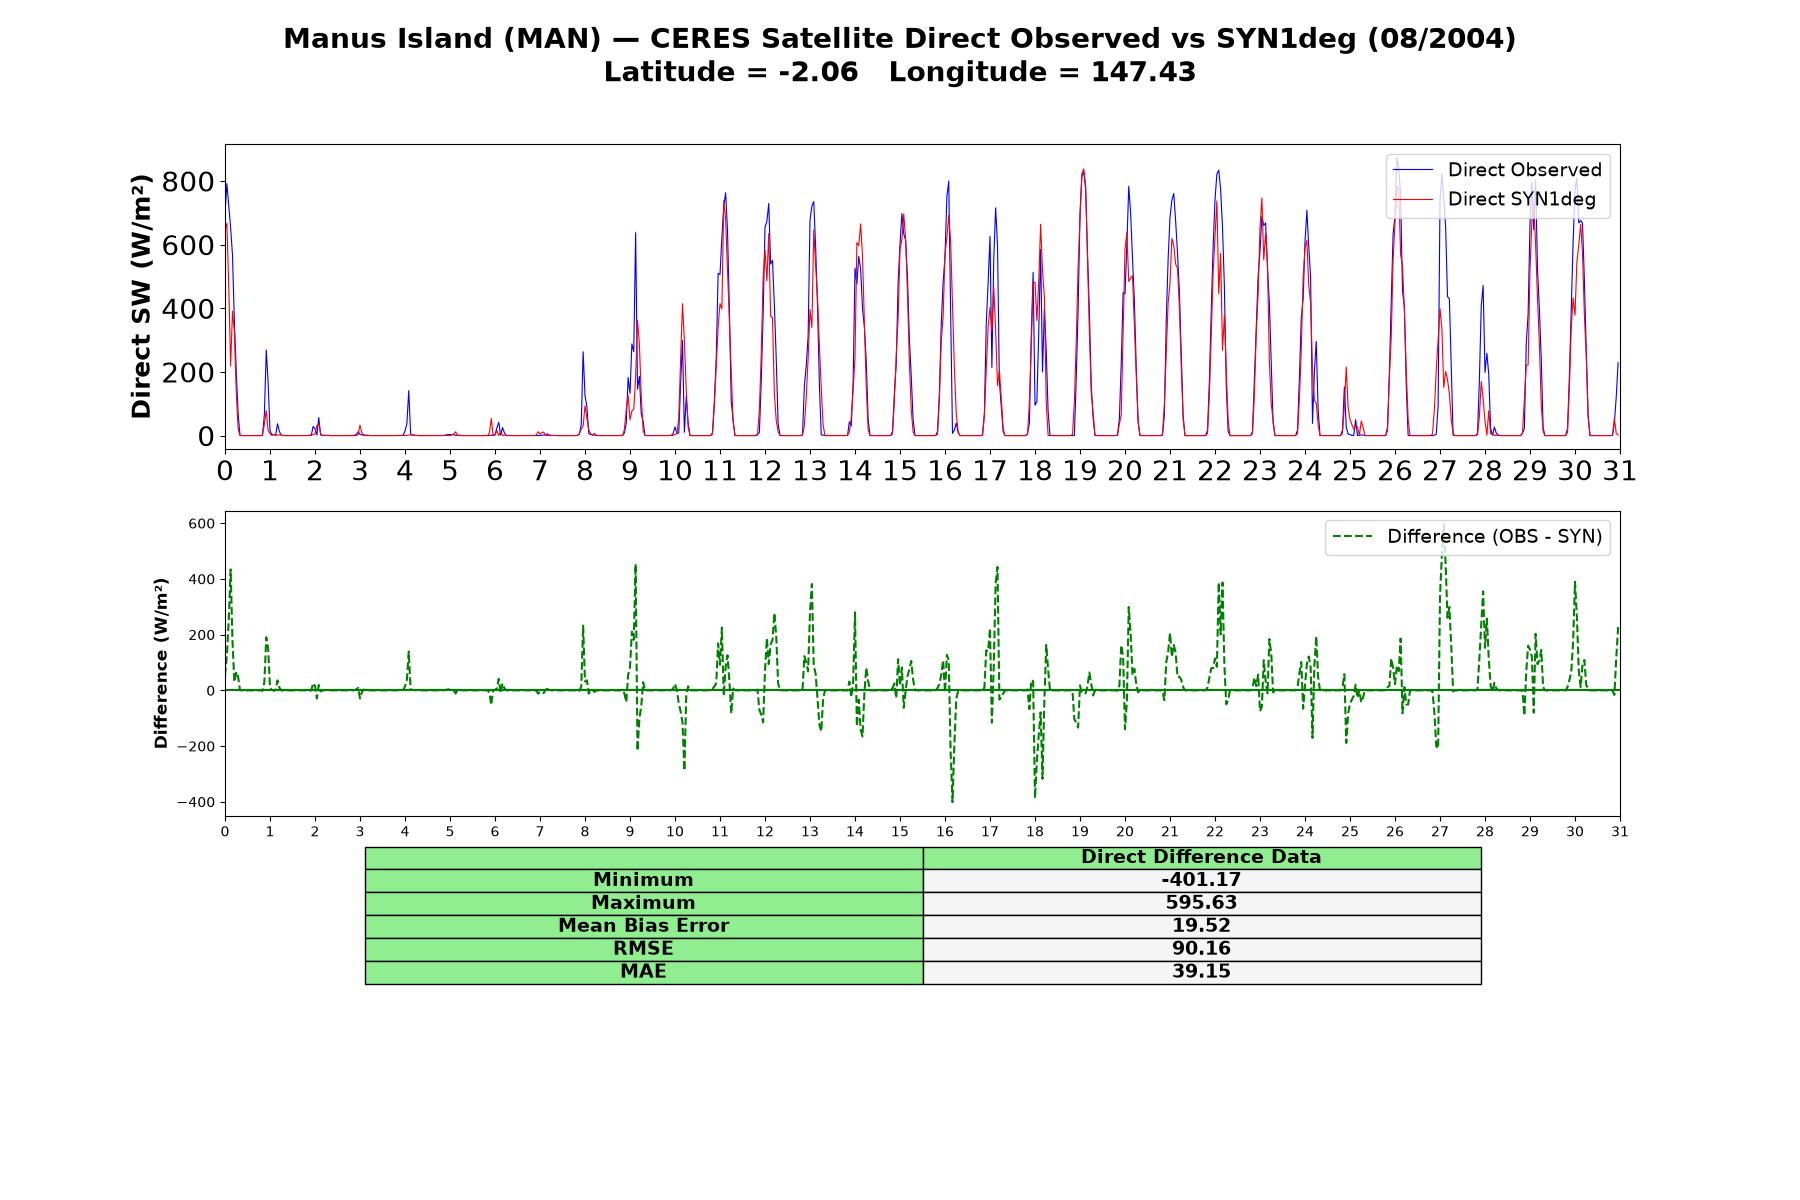
Task: Click the Direct Difference Data table header
Action: (1202, 857)
